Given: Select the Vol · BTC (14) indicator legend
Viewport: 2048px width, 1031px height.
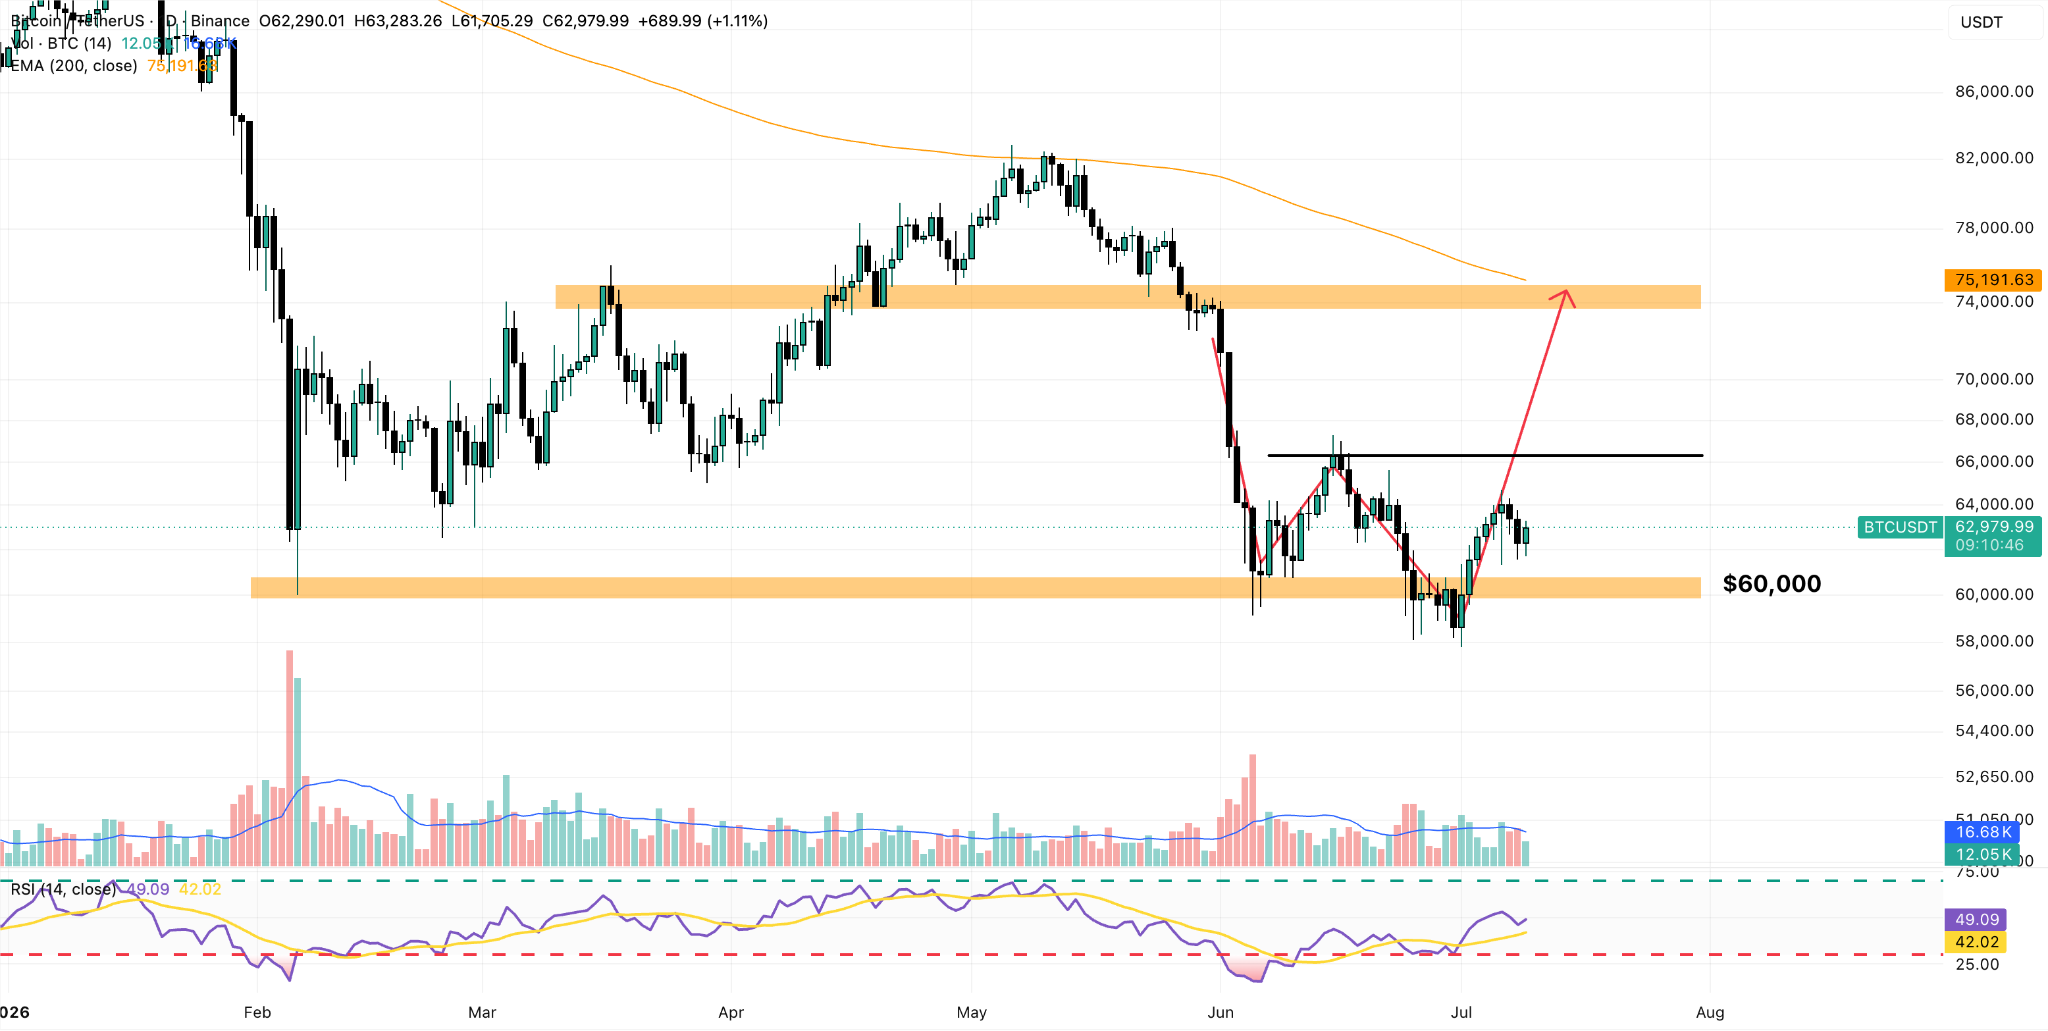Looking at the screenshot, I should (61, 44).
